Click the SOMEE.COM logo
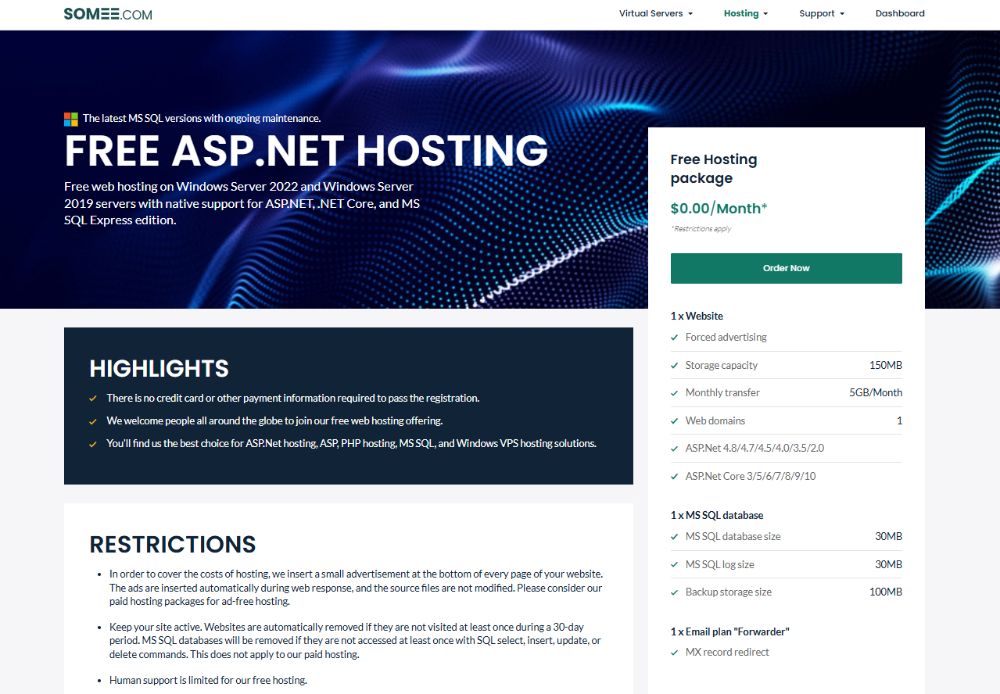The width and height of the screenshot is (1000, 694). coord(108,14)
